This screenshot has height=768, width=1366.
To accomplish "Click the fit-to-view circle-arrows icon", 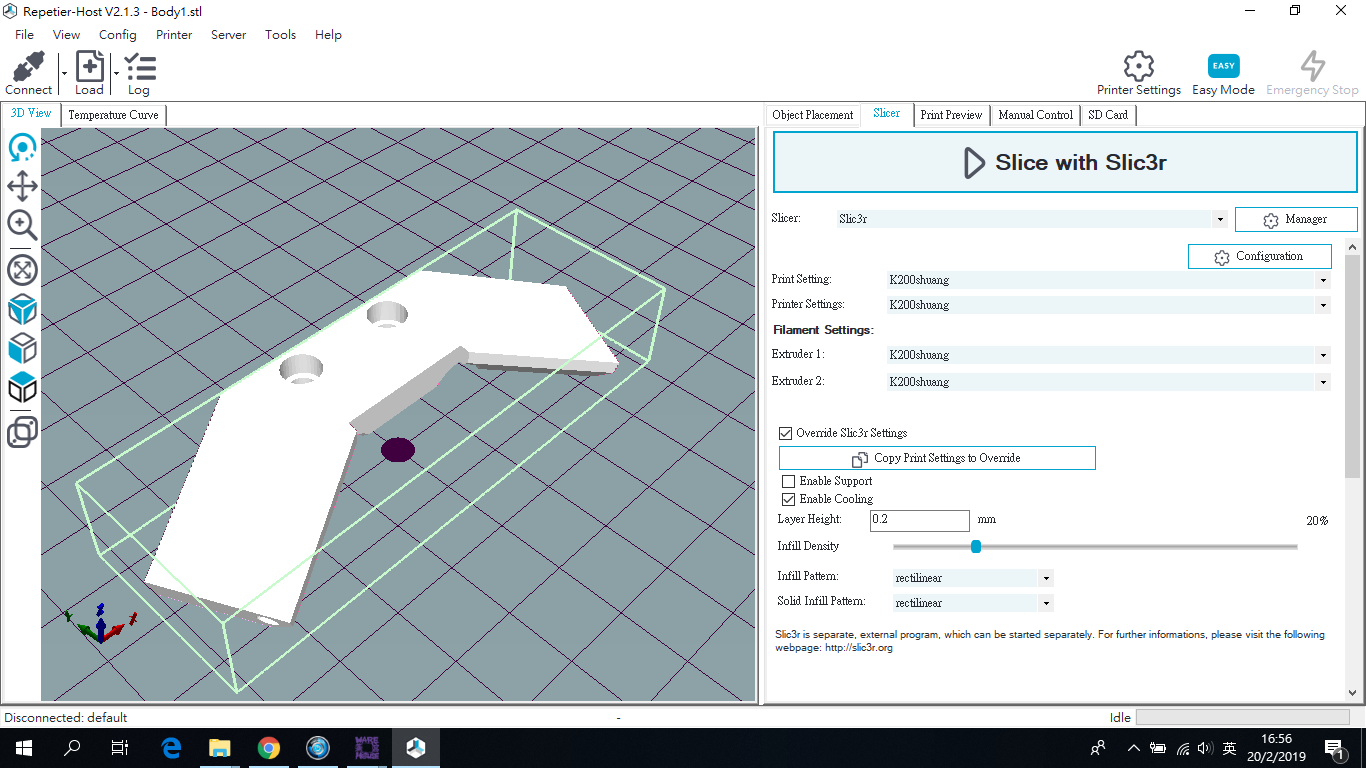I will click(22, 269).
